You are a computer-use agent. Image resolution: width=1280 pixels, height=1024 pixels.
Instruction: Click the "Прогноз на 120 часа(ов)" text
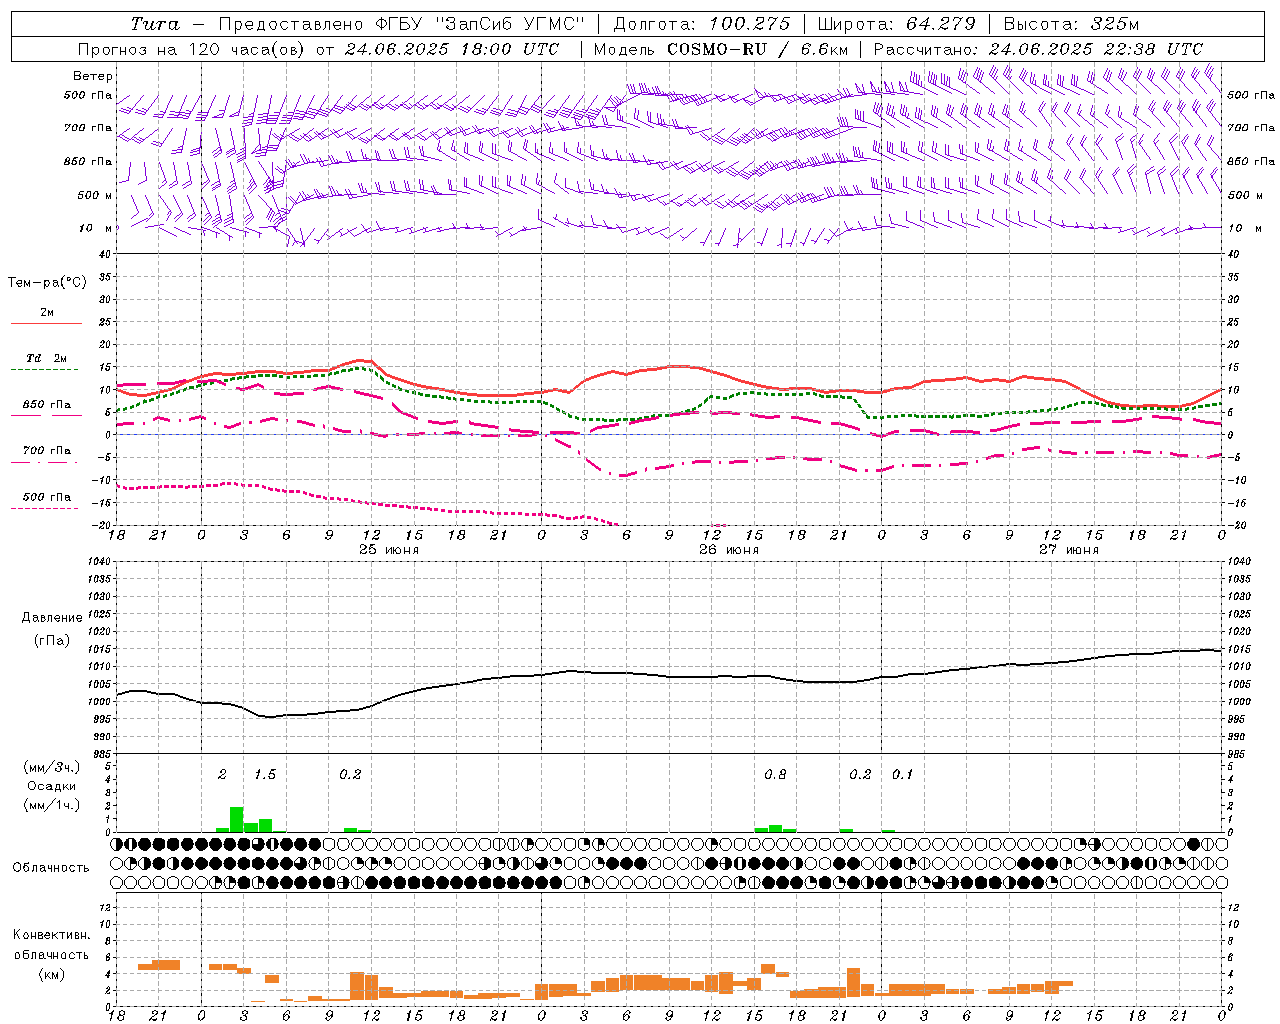tap(193, 49)
